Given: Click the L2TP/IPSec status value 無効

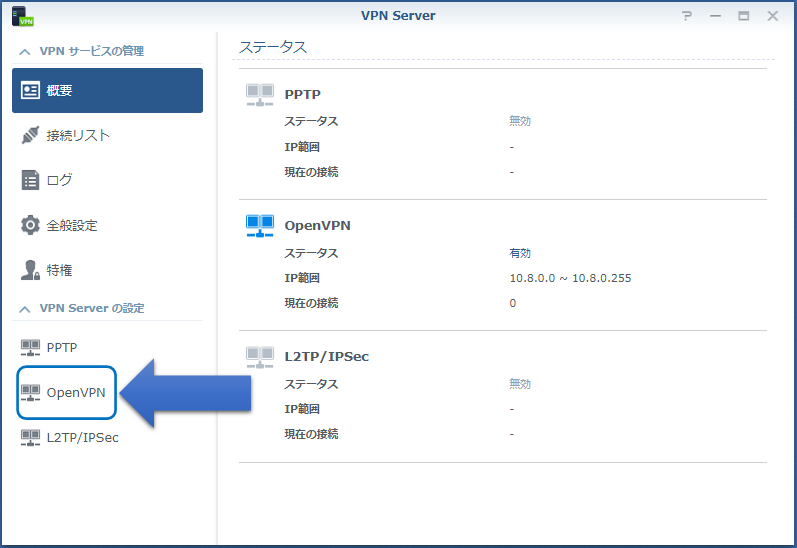Looking at the screenshot, I should (x=520, y=384).
